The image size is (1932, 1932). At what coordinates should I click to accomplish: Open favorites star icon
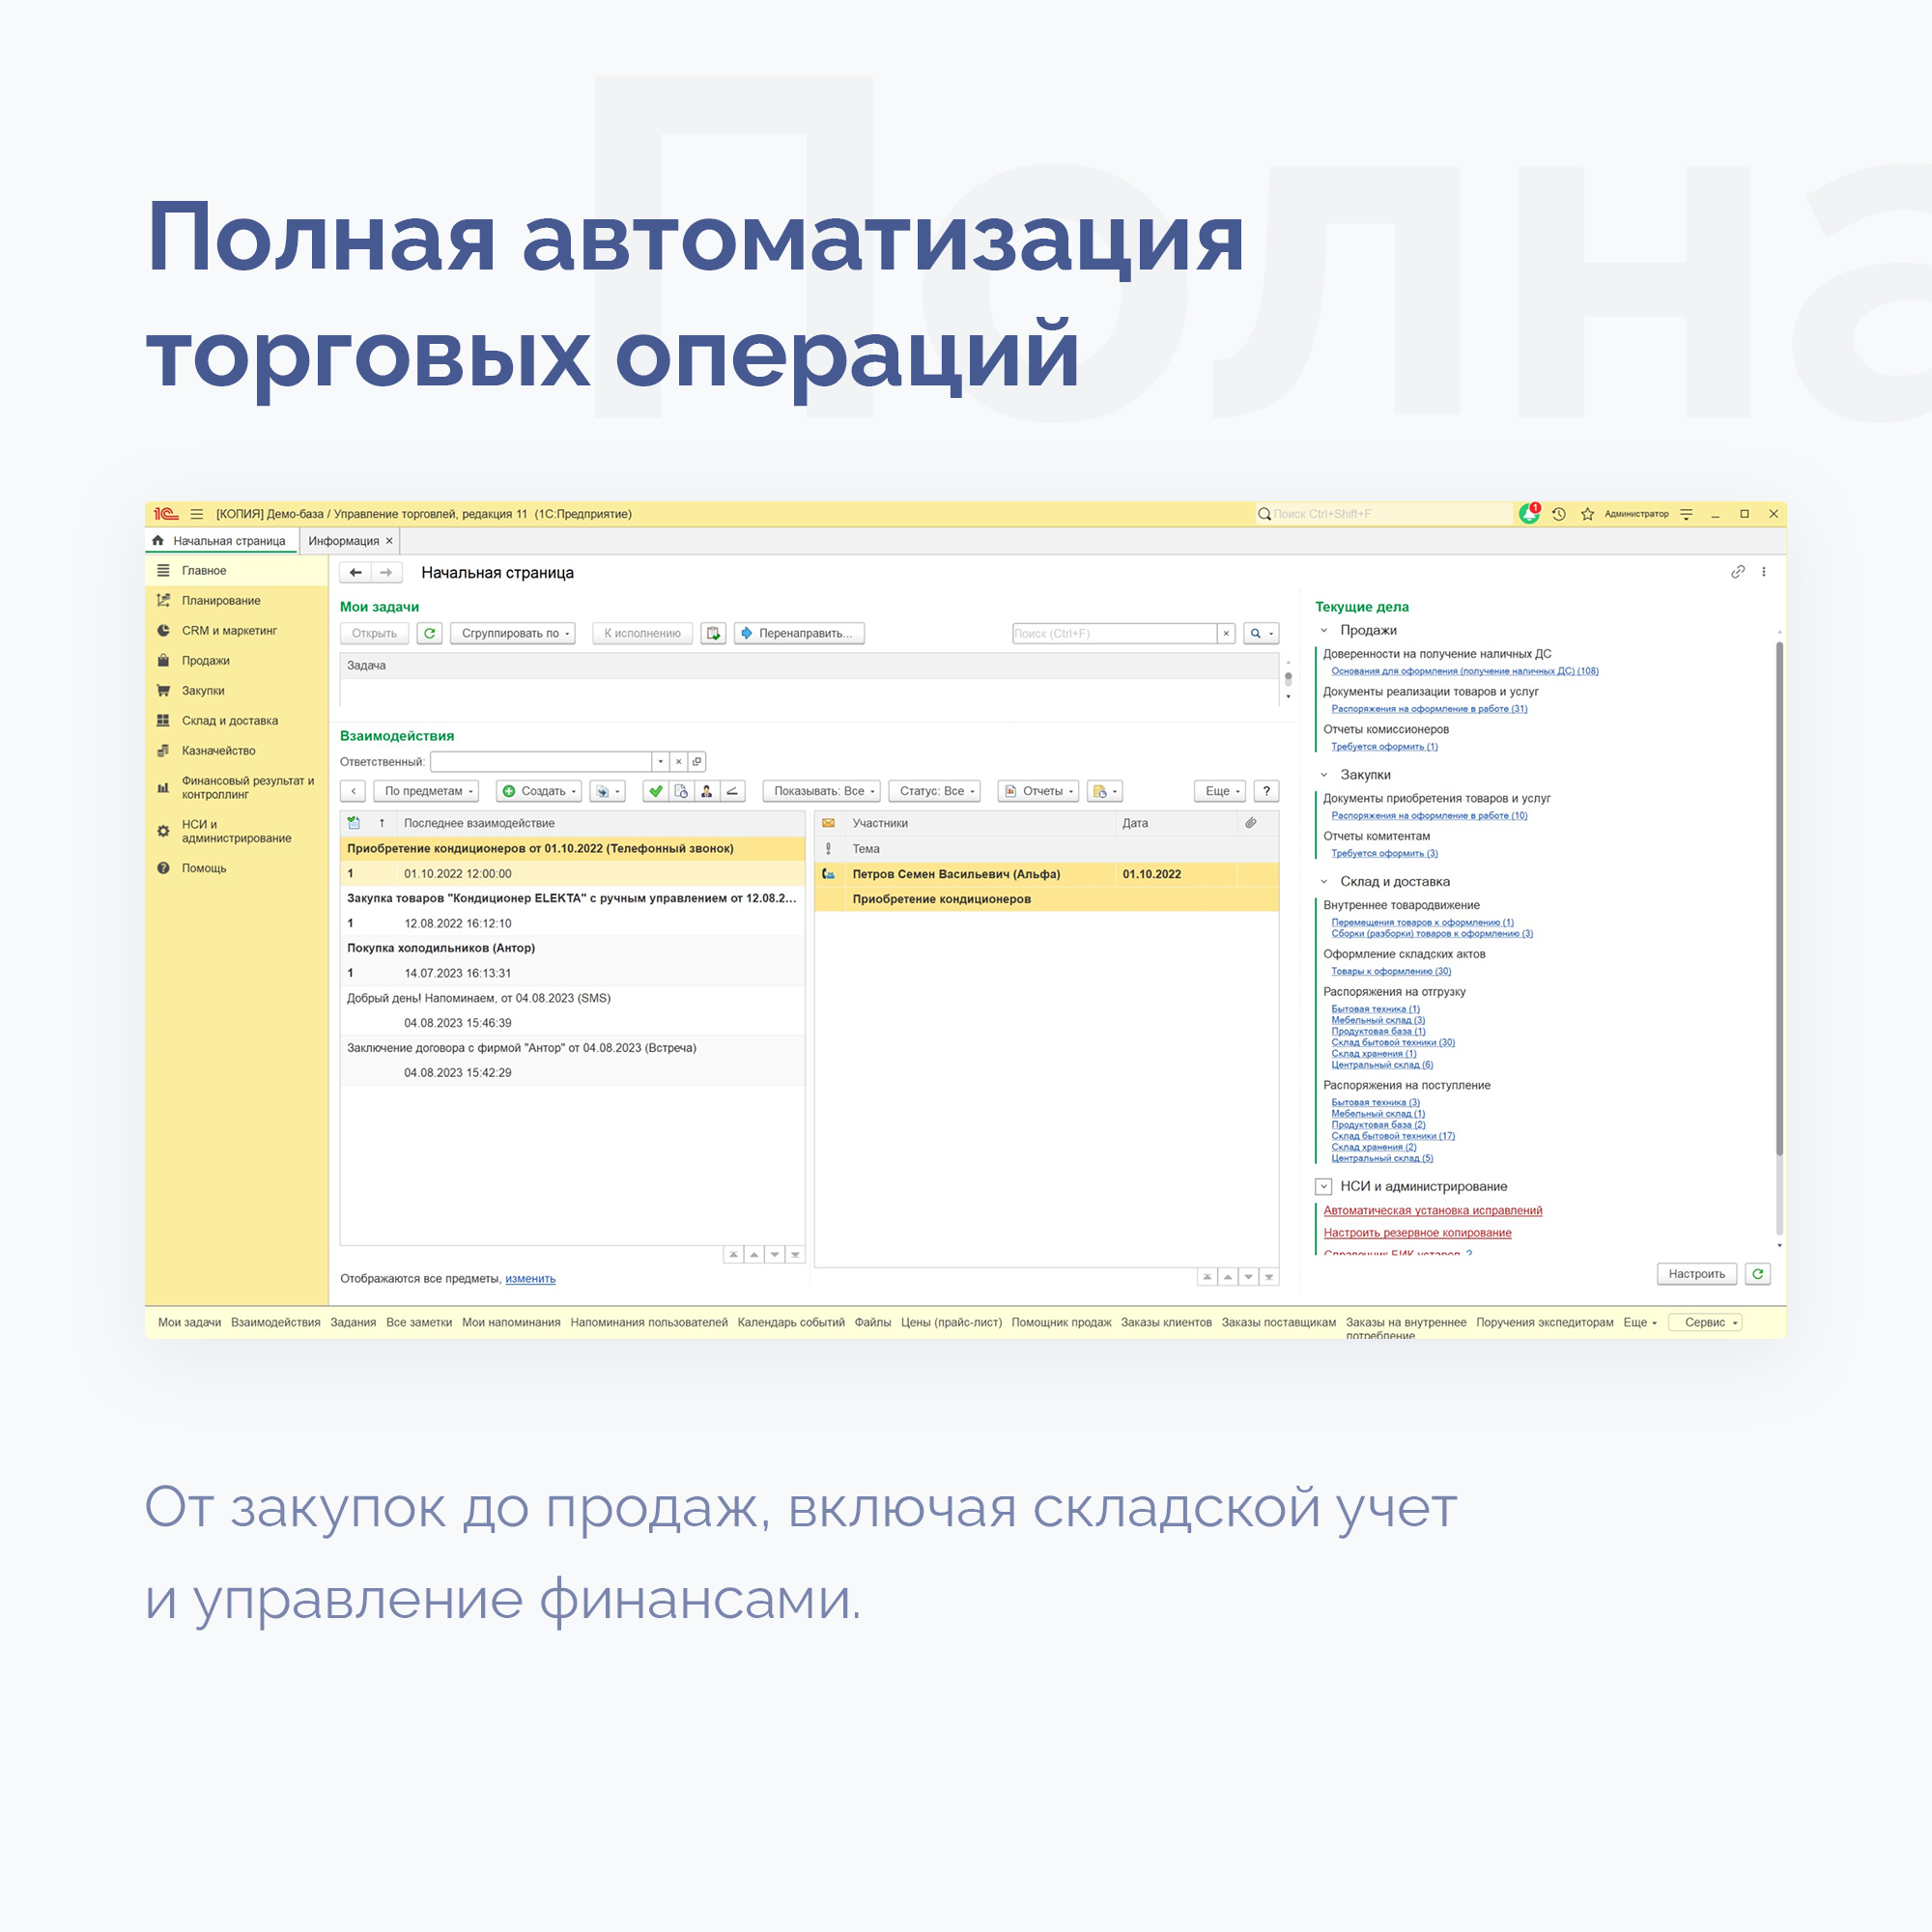click(x=1587, y=514)
